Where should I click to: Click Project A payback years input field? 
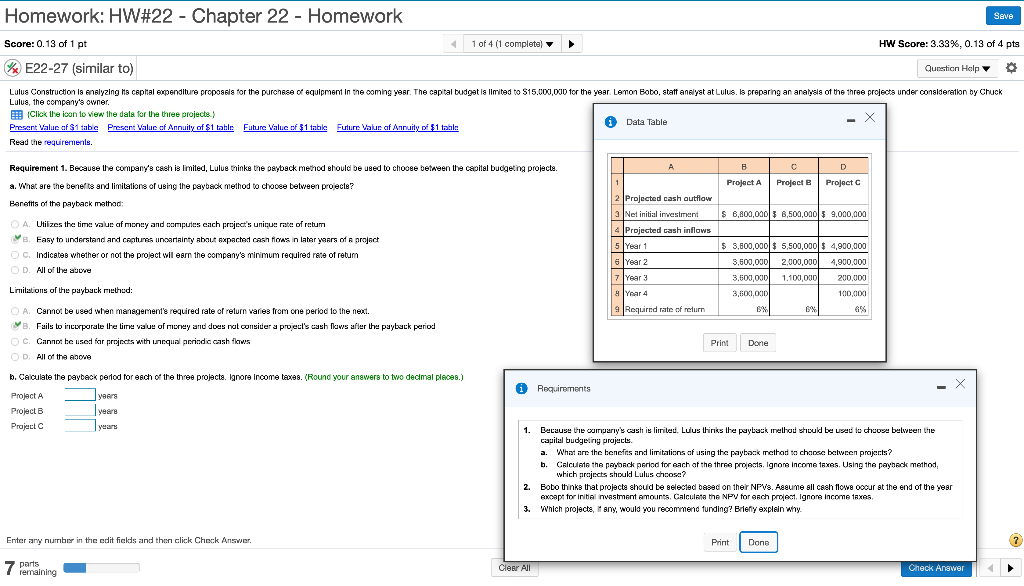click(80, 395)
